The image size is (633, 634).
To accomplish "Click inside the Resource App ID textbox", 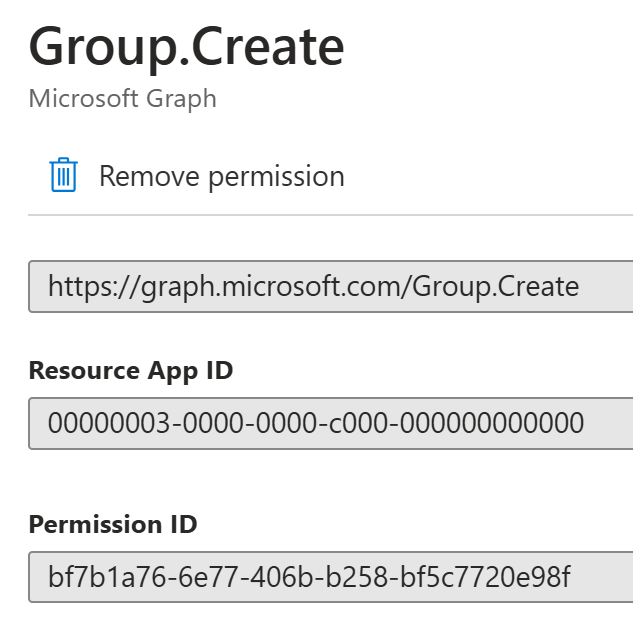I will click(x=331, y=423).
